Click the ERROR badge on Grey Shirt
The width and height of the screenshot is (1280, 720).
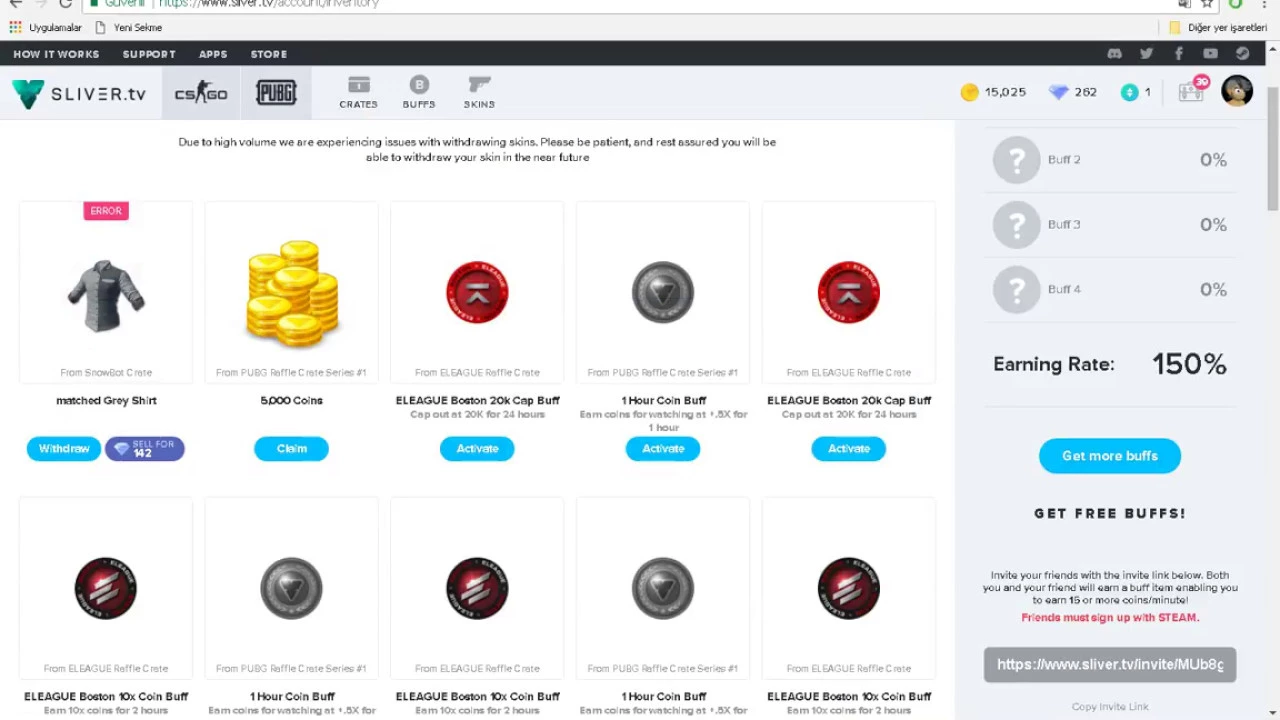coord(106,211)
